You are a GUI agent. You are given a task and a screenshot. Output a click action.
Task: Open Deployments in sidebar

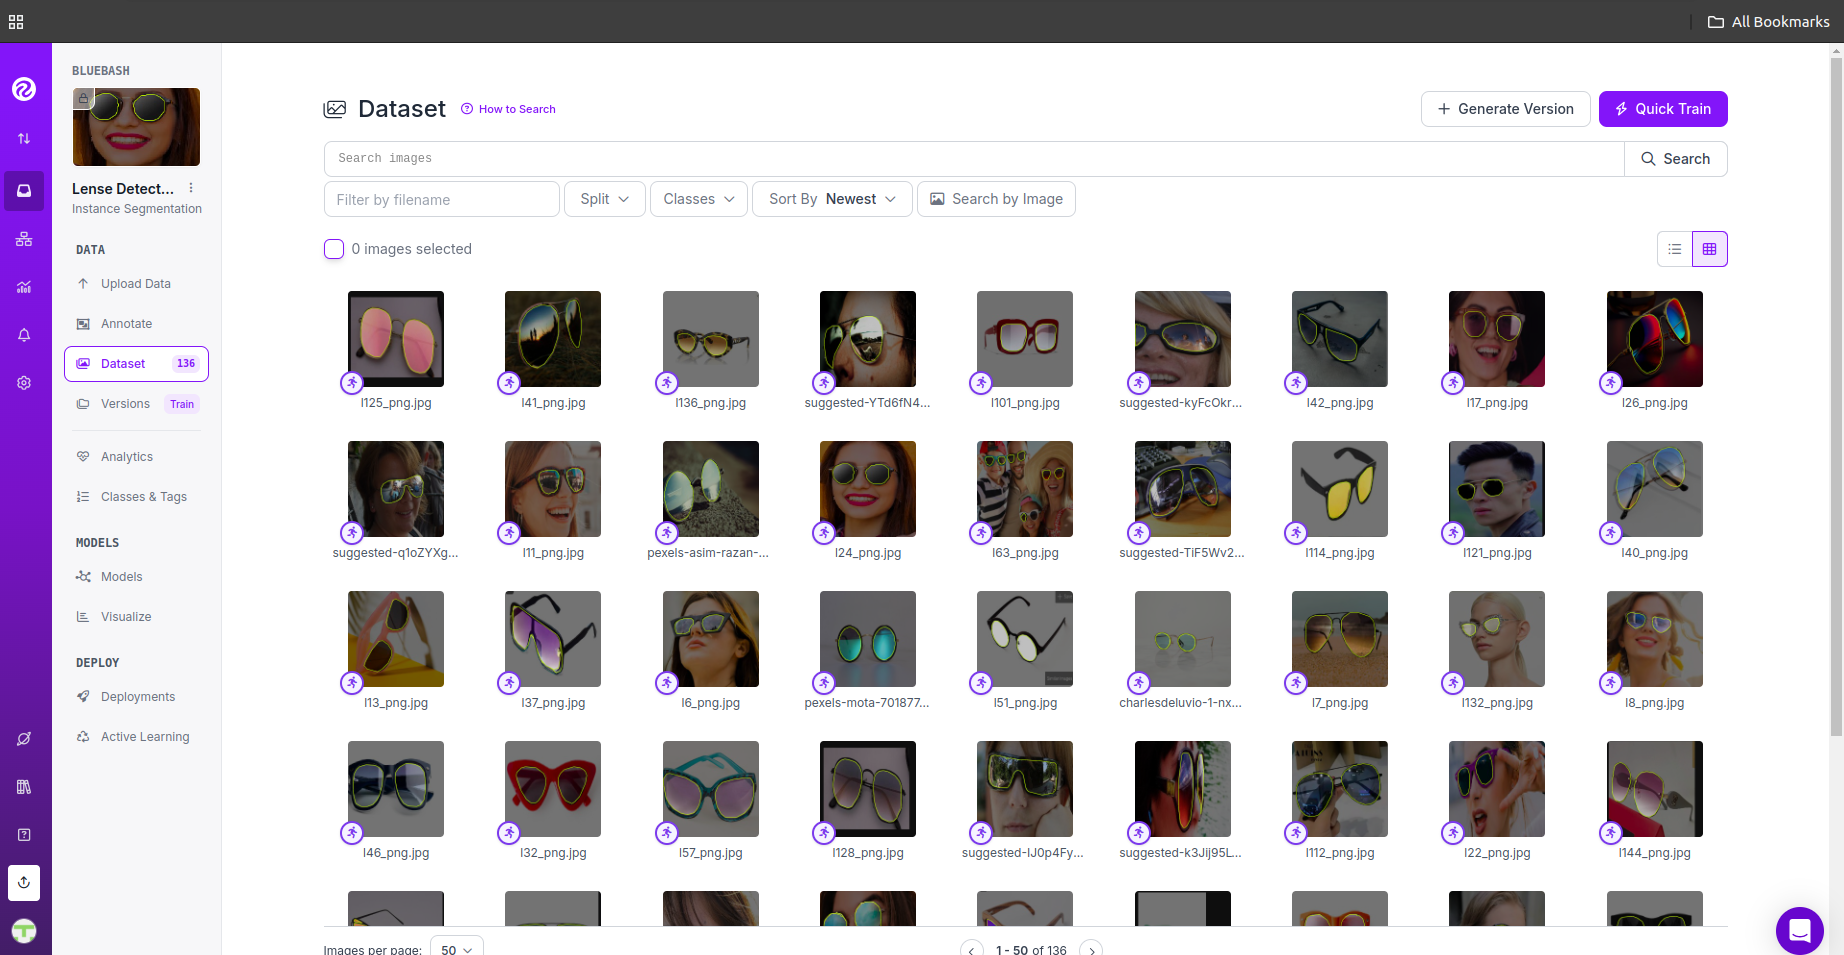click(x=136, y=697)
